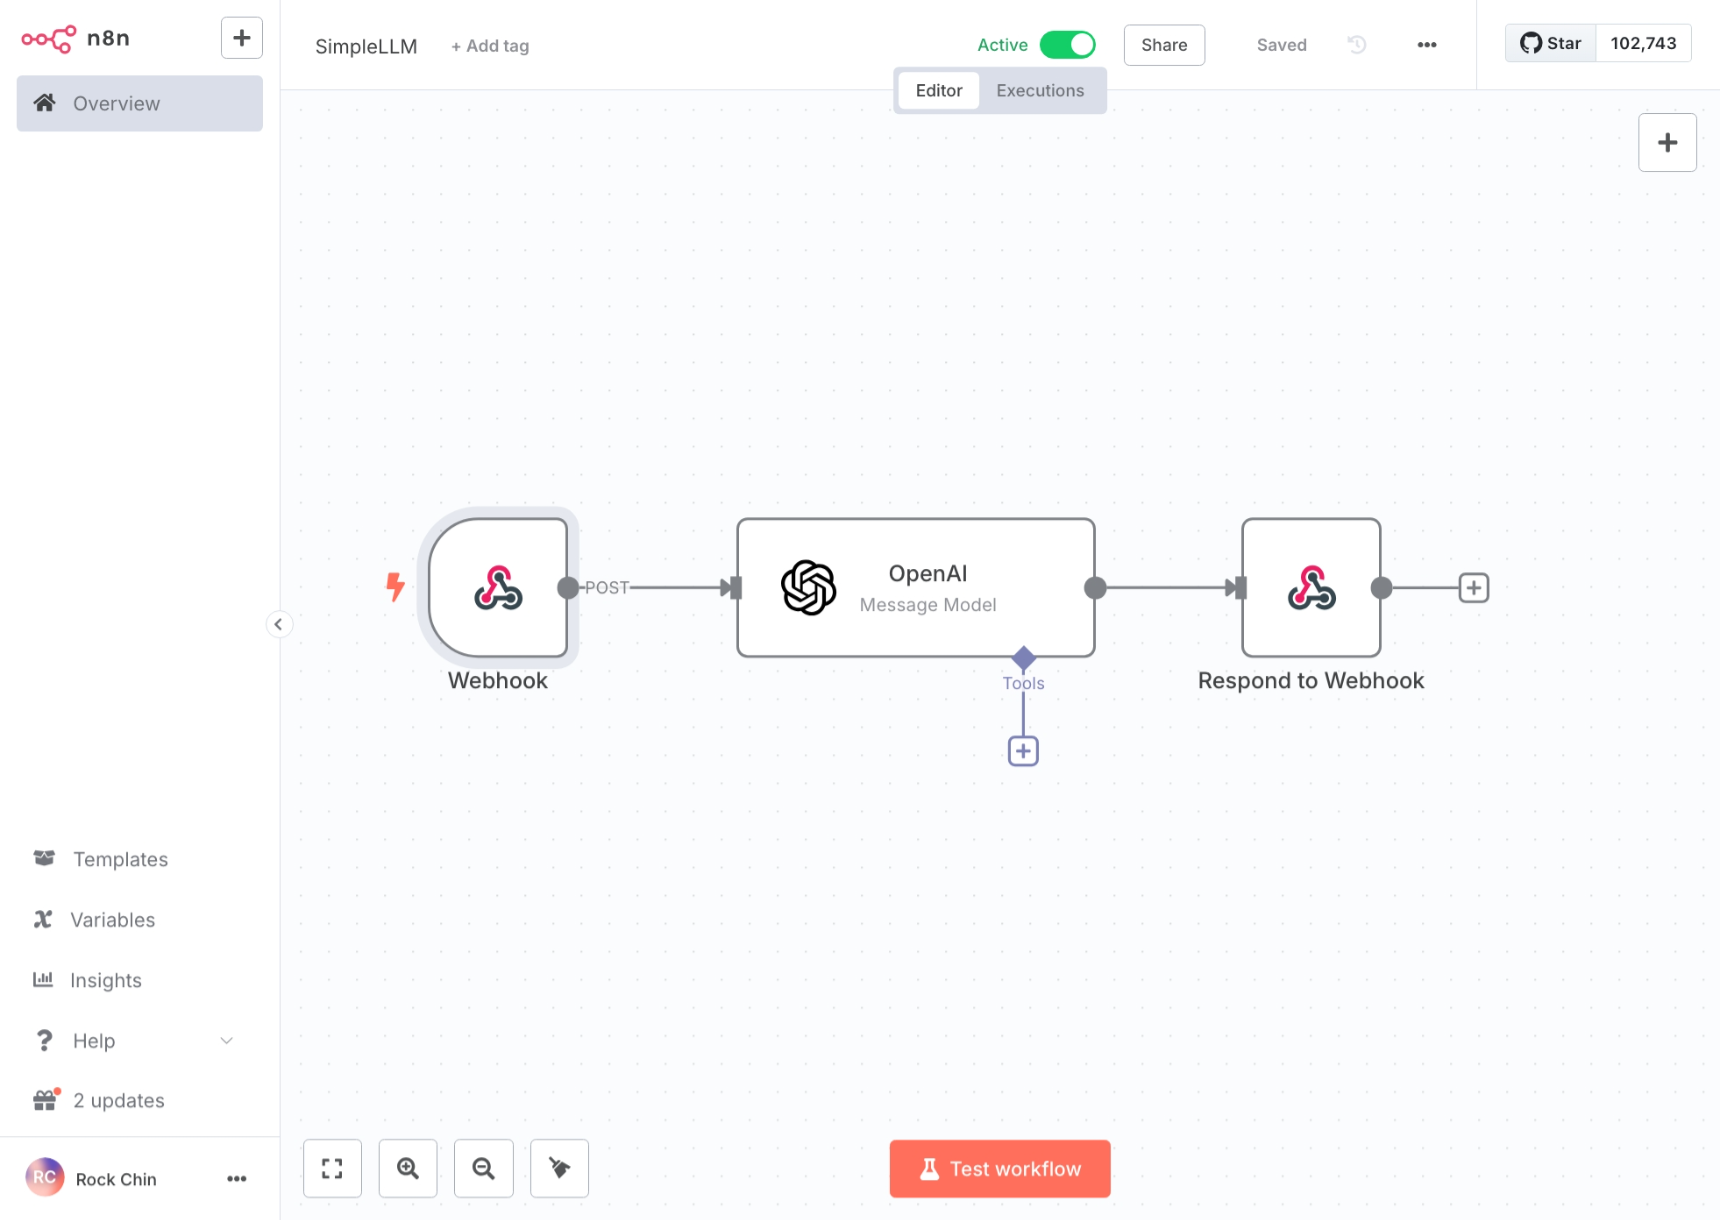Toggle the Active workflow switch off
This screenshot has width=1720, height=1220.
tap(1067, 45)
